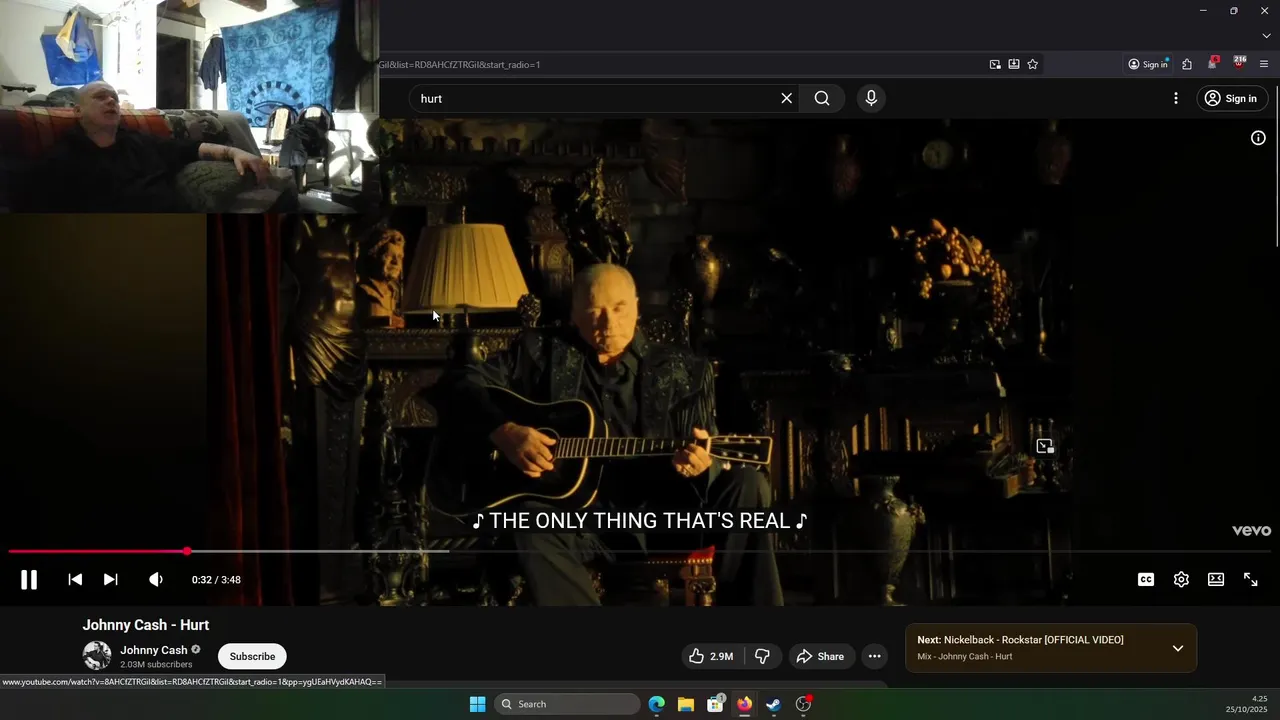Click the install/download page icon in address bar
1280x720 pixels.
click(x=1014, y=64)
